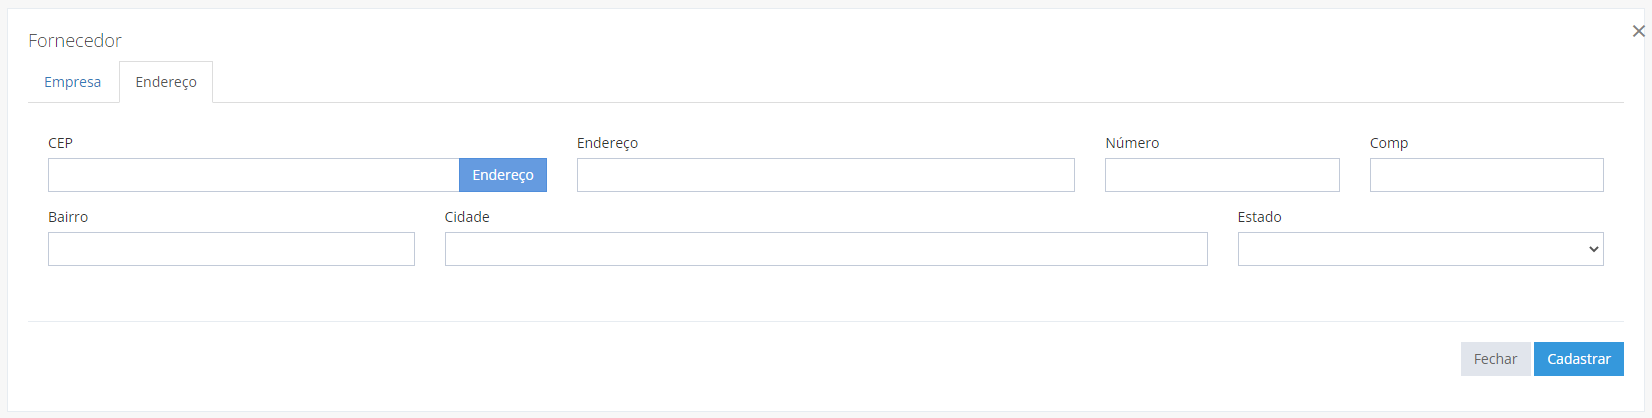Click the Cidade field label

pyautogui.click(x=467, y=217)
